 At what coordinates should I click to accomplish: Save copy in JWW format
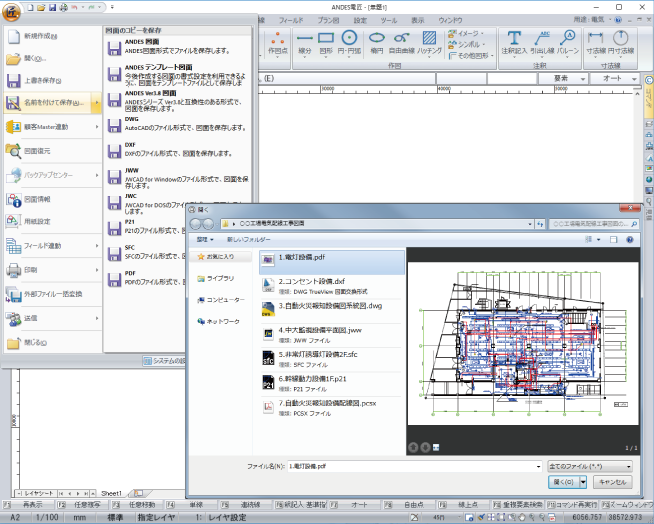coord(178,177)
